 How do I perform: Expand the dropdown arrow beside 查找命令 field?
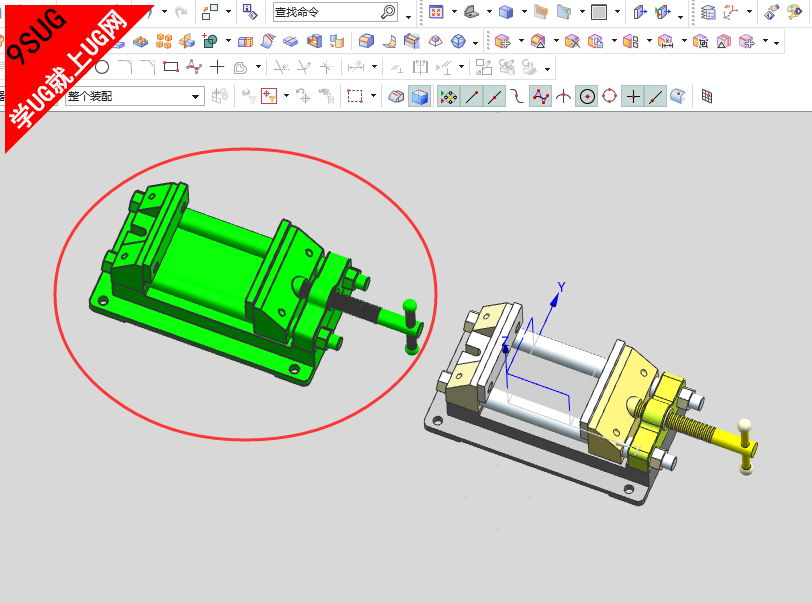click(x=409, y=17)
